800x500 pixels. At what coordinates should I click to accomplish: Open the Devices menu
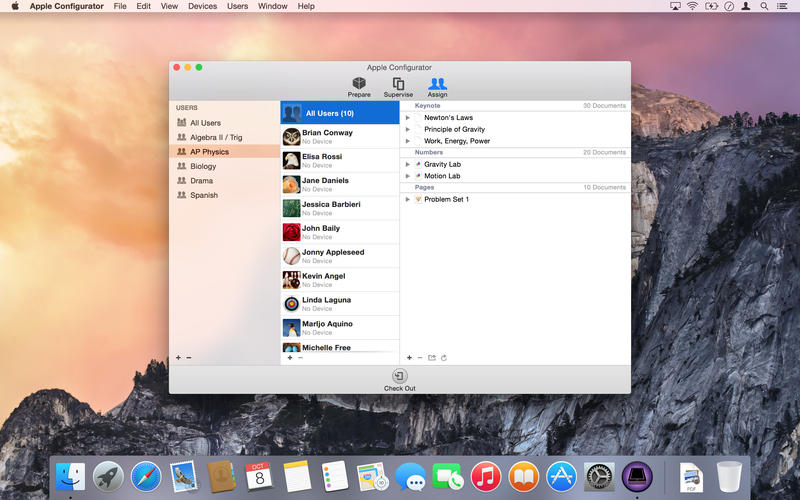pos(202,6)
